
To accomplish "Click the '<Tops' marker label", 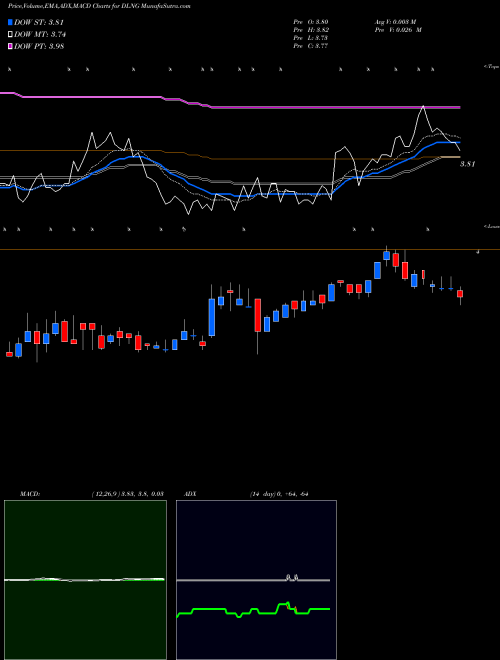I will 492,67.
